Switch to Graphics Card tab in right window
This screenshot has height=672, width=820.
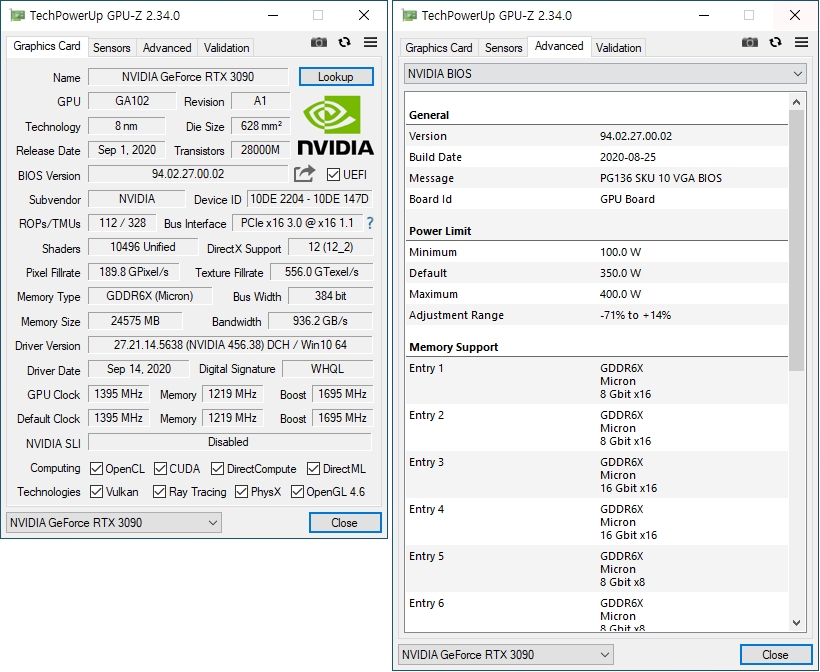tap(439, 48)
